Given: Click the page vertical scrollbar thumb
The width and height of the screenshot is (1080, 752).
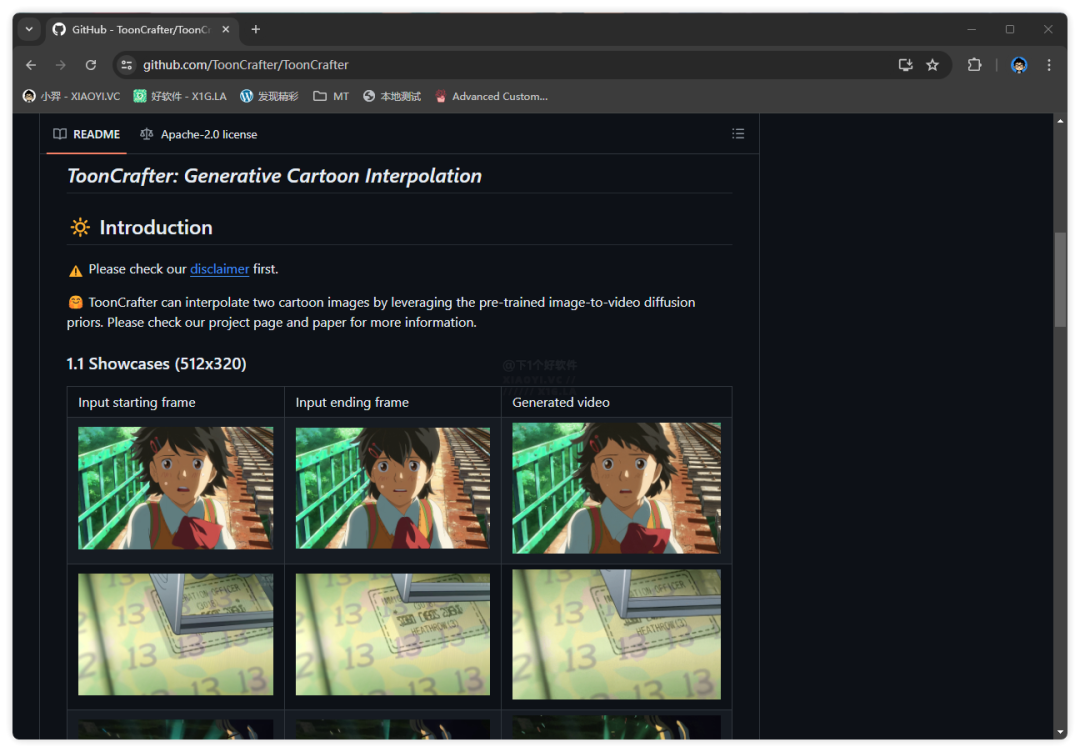Looking at the screenshot, I should [x=1060, y=280].
